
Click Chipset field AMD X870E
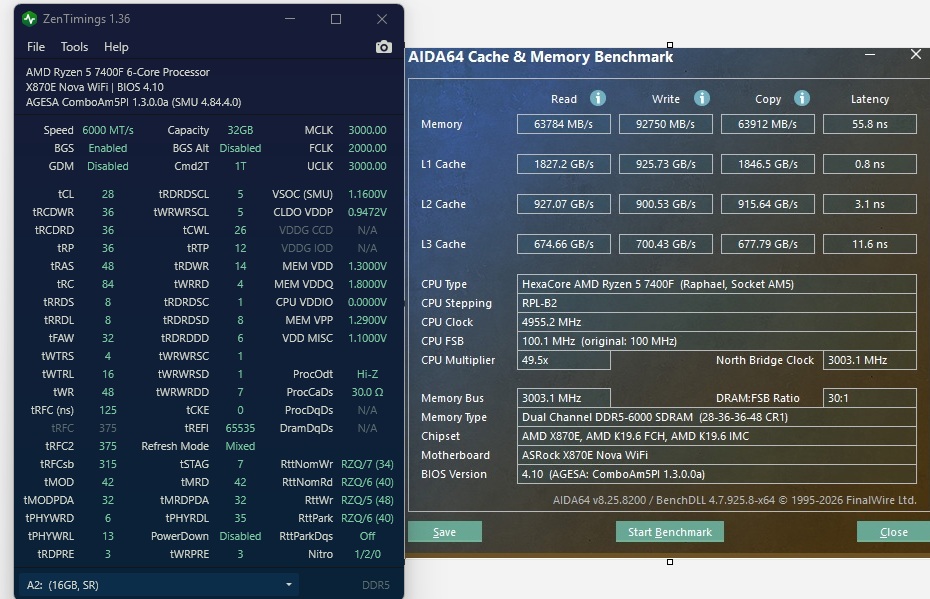[x=716, y=436]
